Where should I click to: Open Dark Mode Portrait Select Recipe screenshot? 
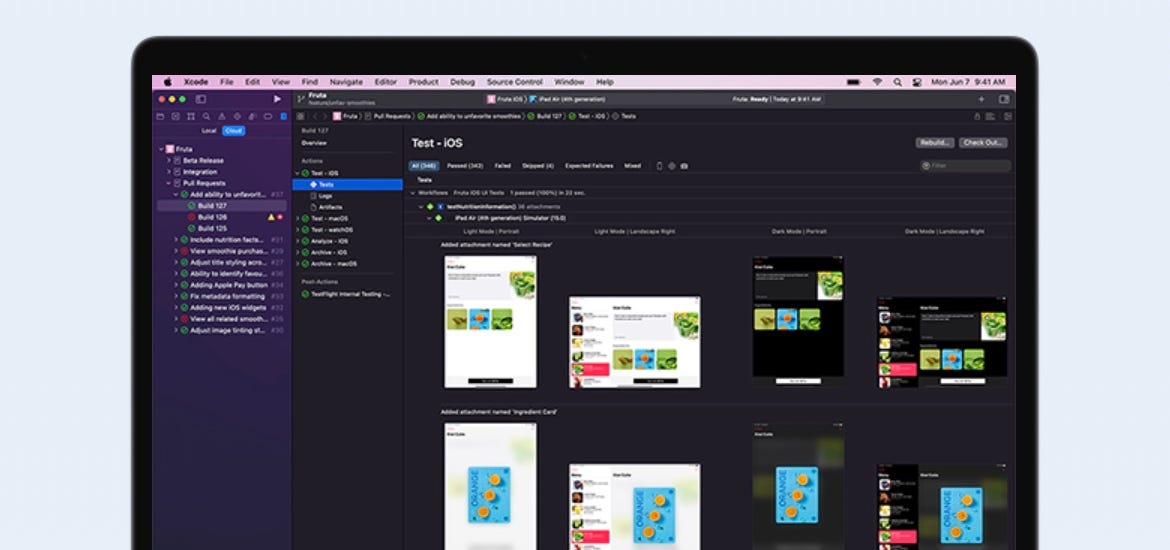(x=798, y=322)
